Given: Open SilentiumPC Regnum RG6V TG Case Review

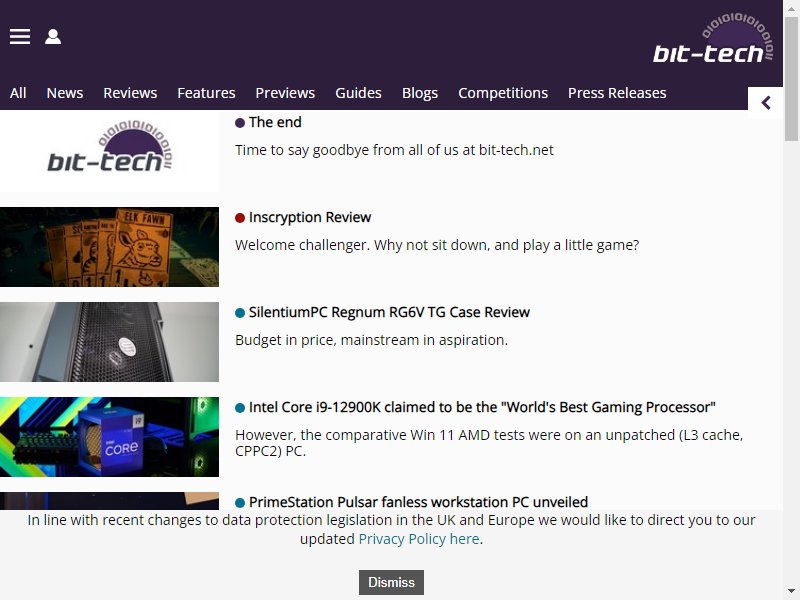Looking at the screenshot, I should pos(389,312).
